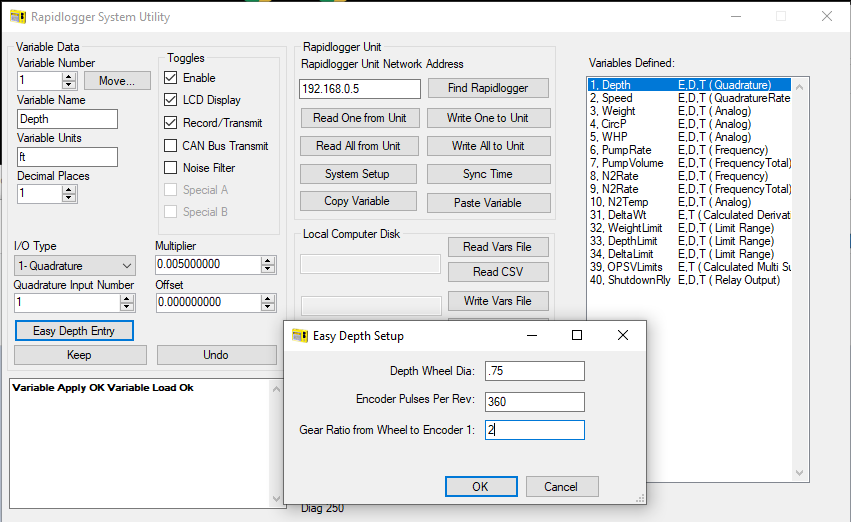Maximize the Easy Depth Setup dialog

(x=577, y=335)
